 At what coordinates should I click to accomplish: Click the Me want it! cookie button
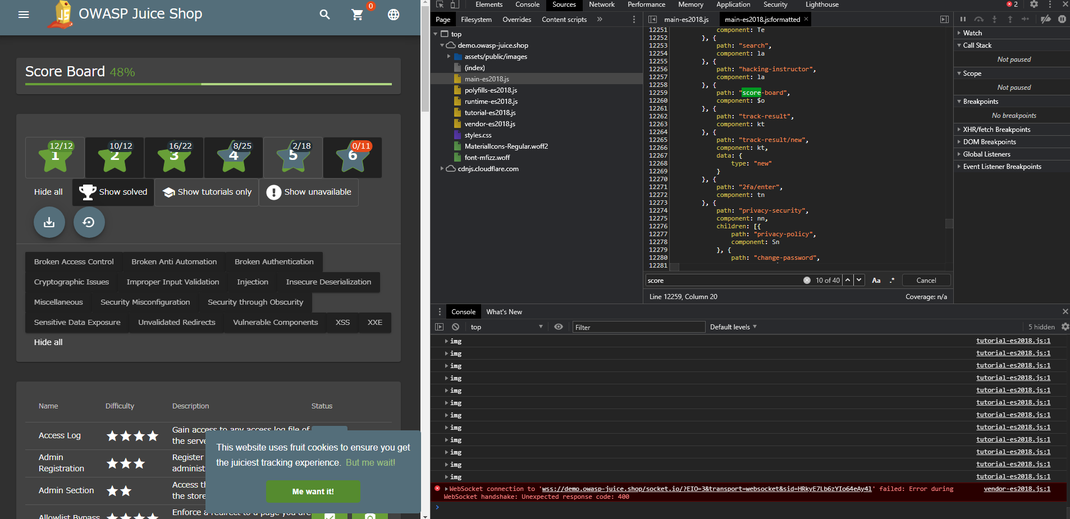point(313,491)
